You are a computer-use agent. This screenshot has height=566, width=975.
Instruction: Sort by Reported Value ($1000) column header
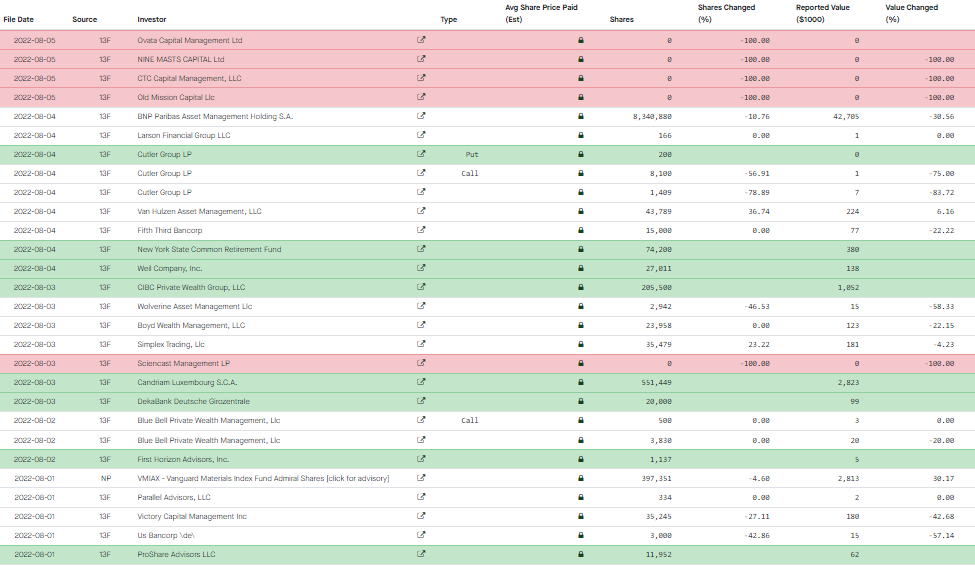(823, 13)
